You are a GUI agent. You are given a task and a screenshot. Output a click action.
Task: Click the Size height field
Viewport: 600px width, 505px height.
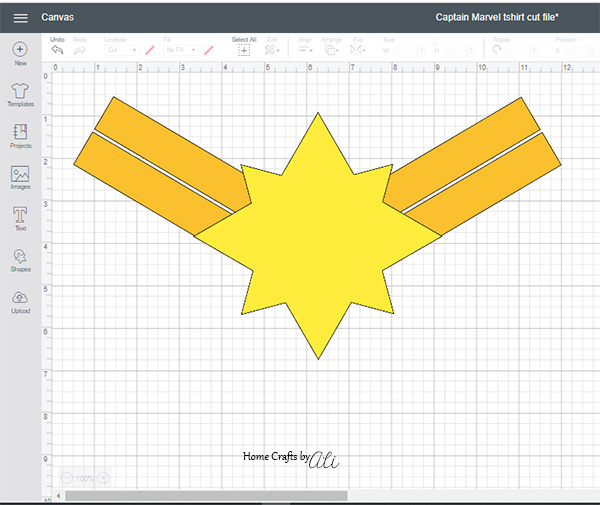coord(455,50)
